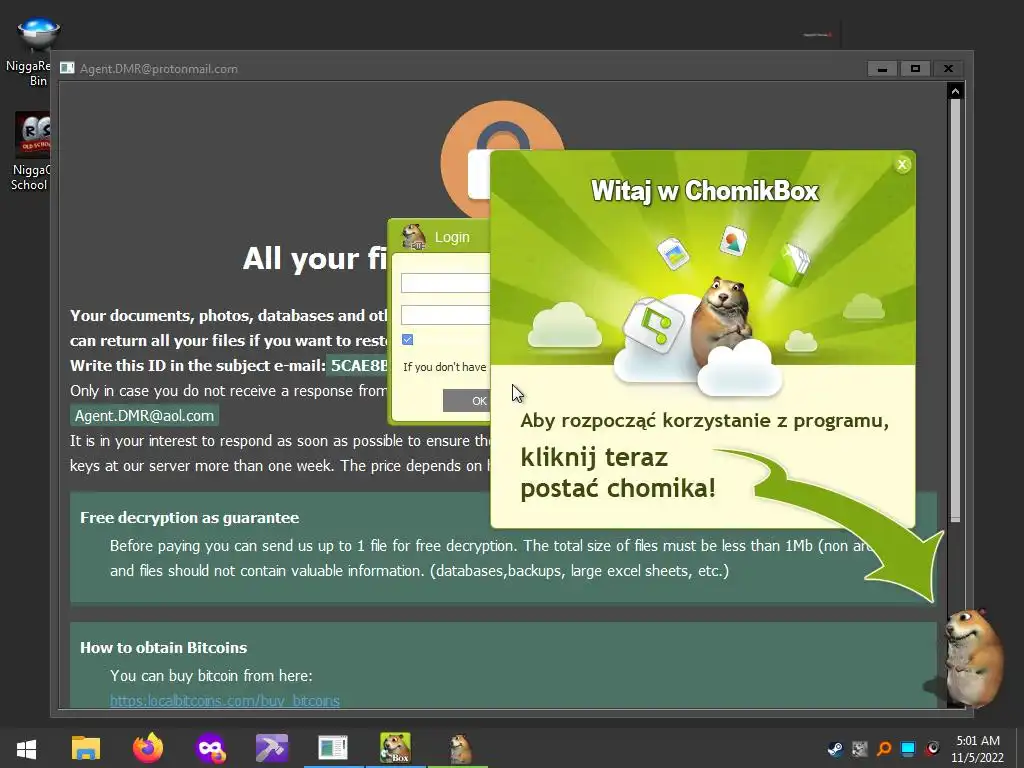Click the 'Free decryption as guarantee' heading
1024x768 pixels.
coord(189,518)
